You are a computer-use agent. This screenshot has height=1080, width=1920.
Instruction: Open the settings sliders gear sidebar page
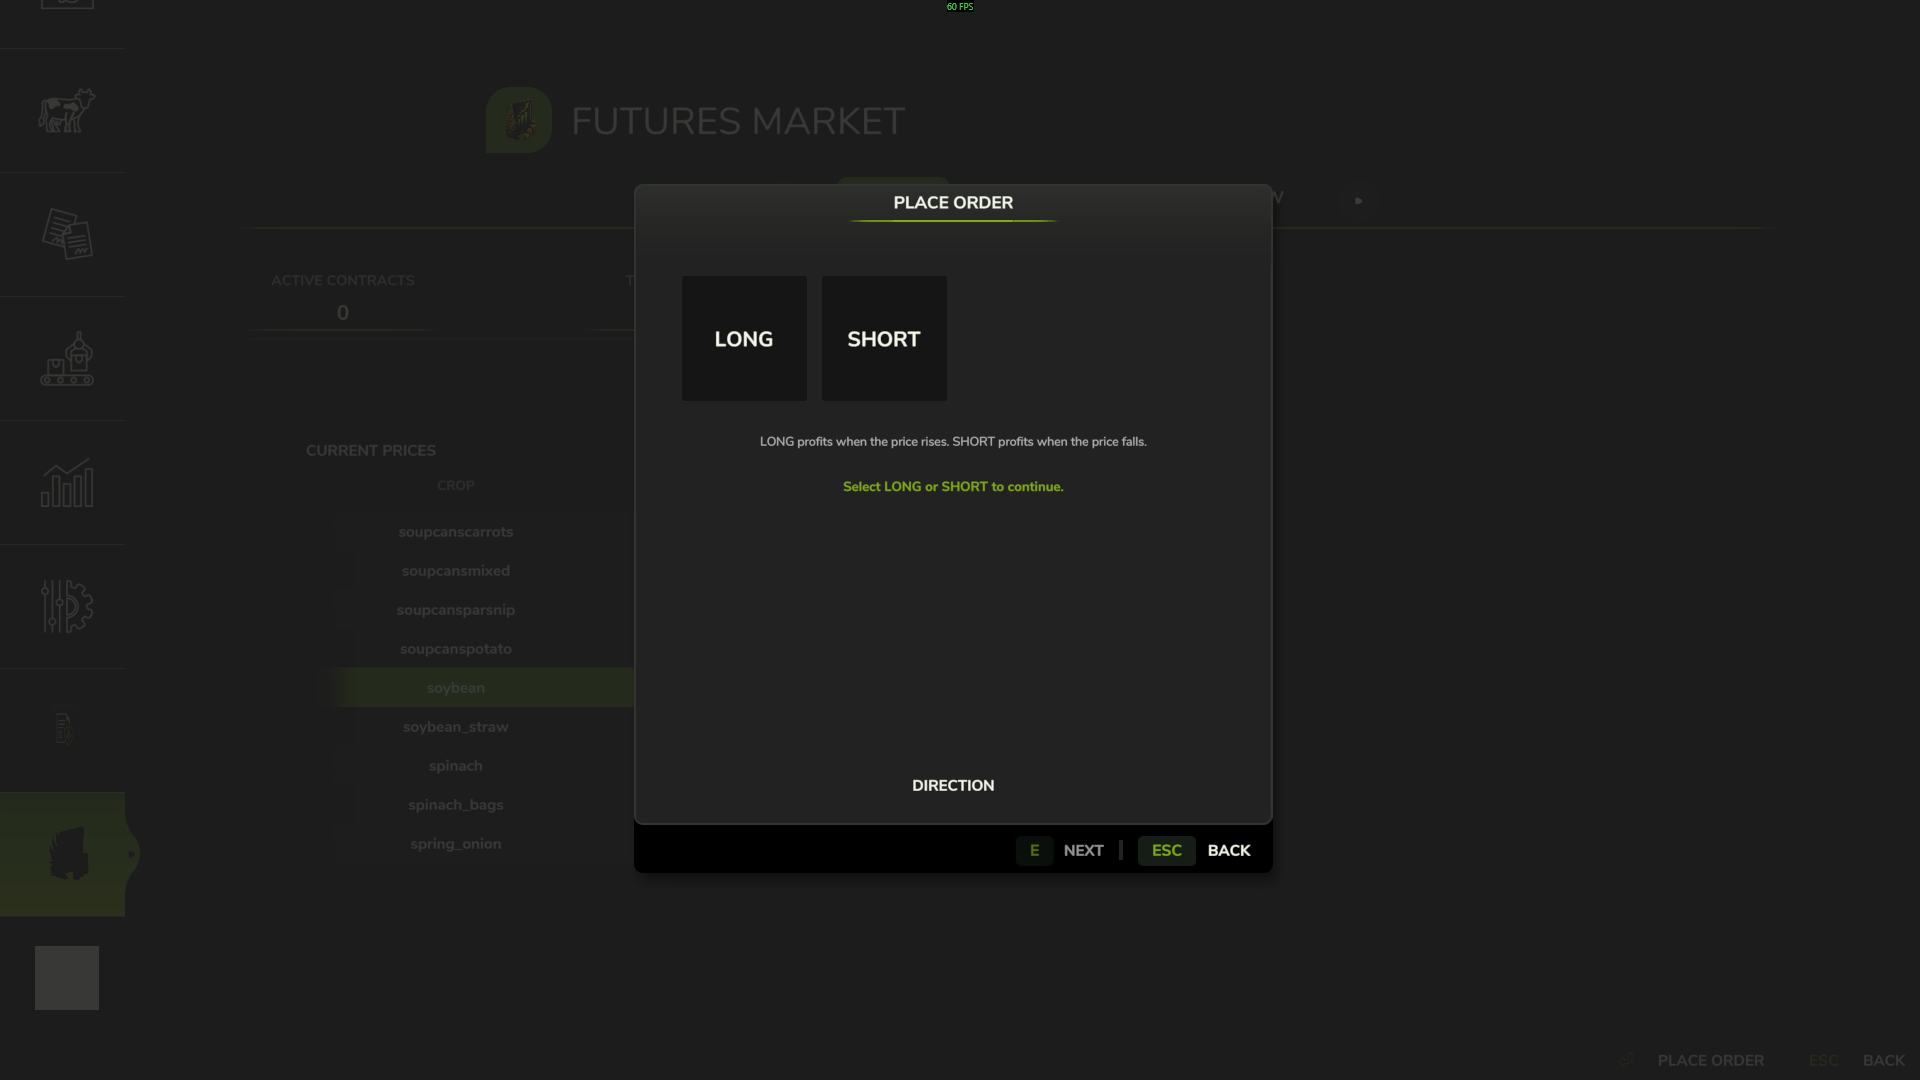[x=66, y=606]
